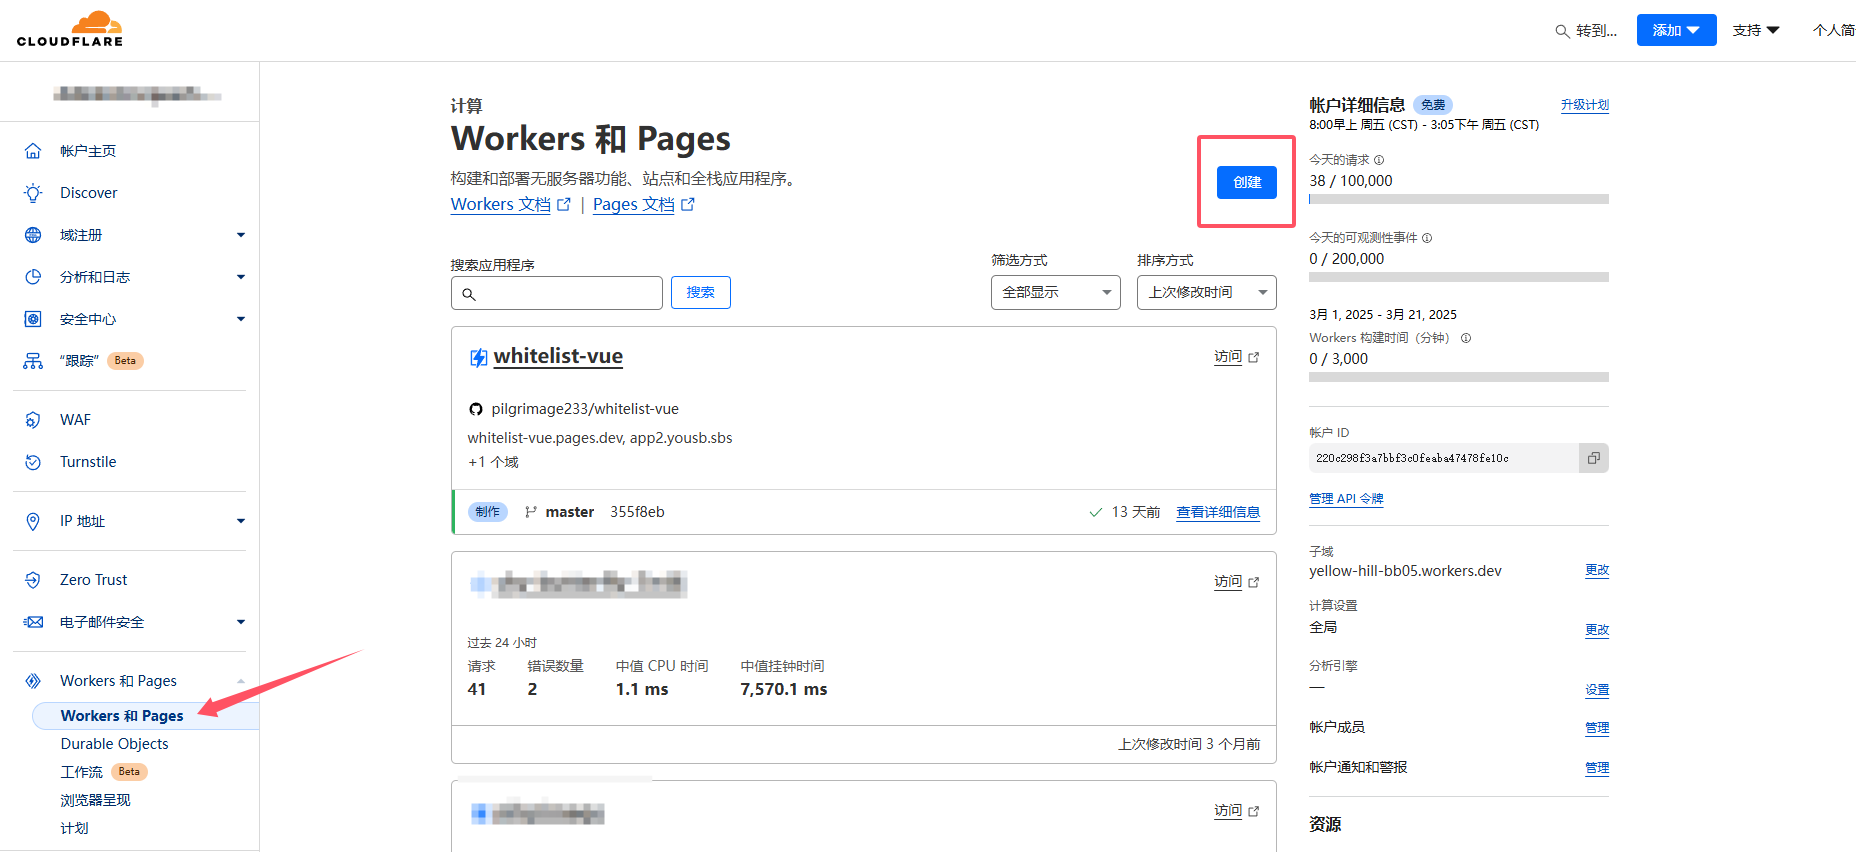Expand the 安全中心 sidebar section

241,319
